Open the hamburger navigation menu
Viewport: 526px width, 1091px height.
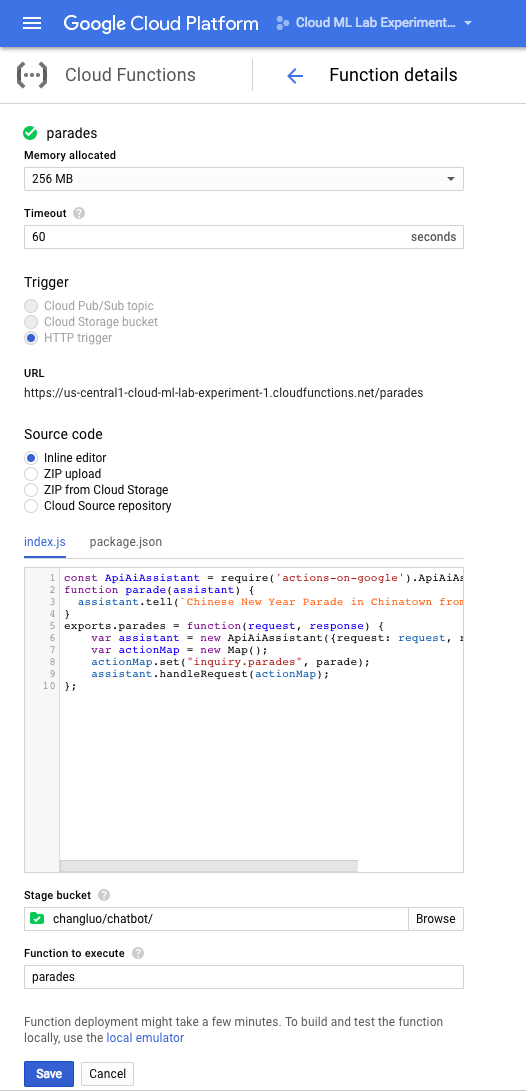pos(32,23)
